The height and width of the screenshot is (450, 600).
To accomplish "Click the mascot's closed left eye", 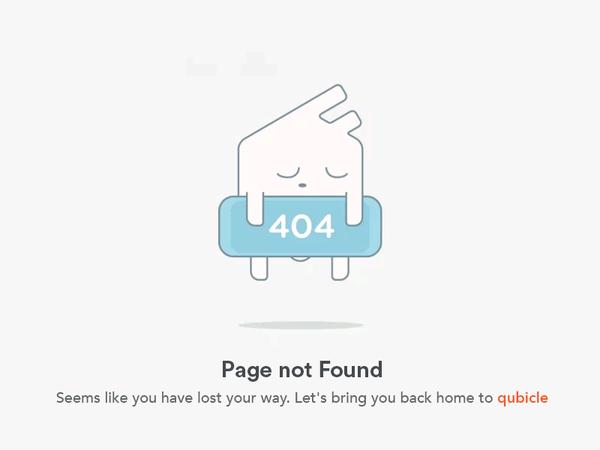I will (288, 174).
